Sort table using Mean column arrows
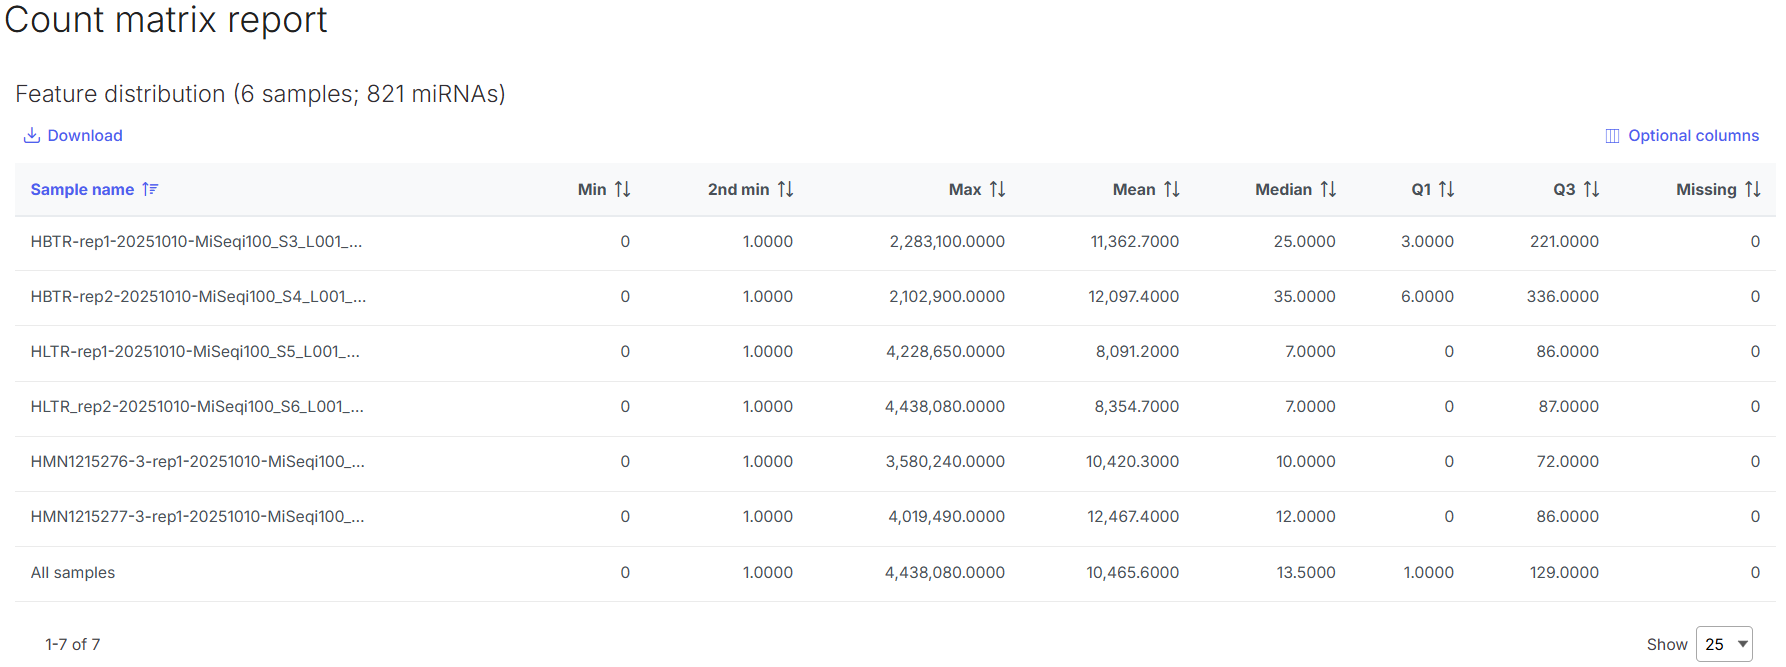This screenshot has width=1786, height=667. (x=1171, y=189)
